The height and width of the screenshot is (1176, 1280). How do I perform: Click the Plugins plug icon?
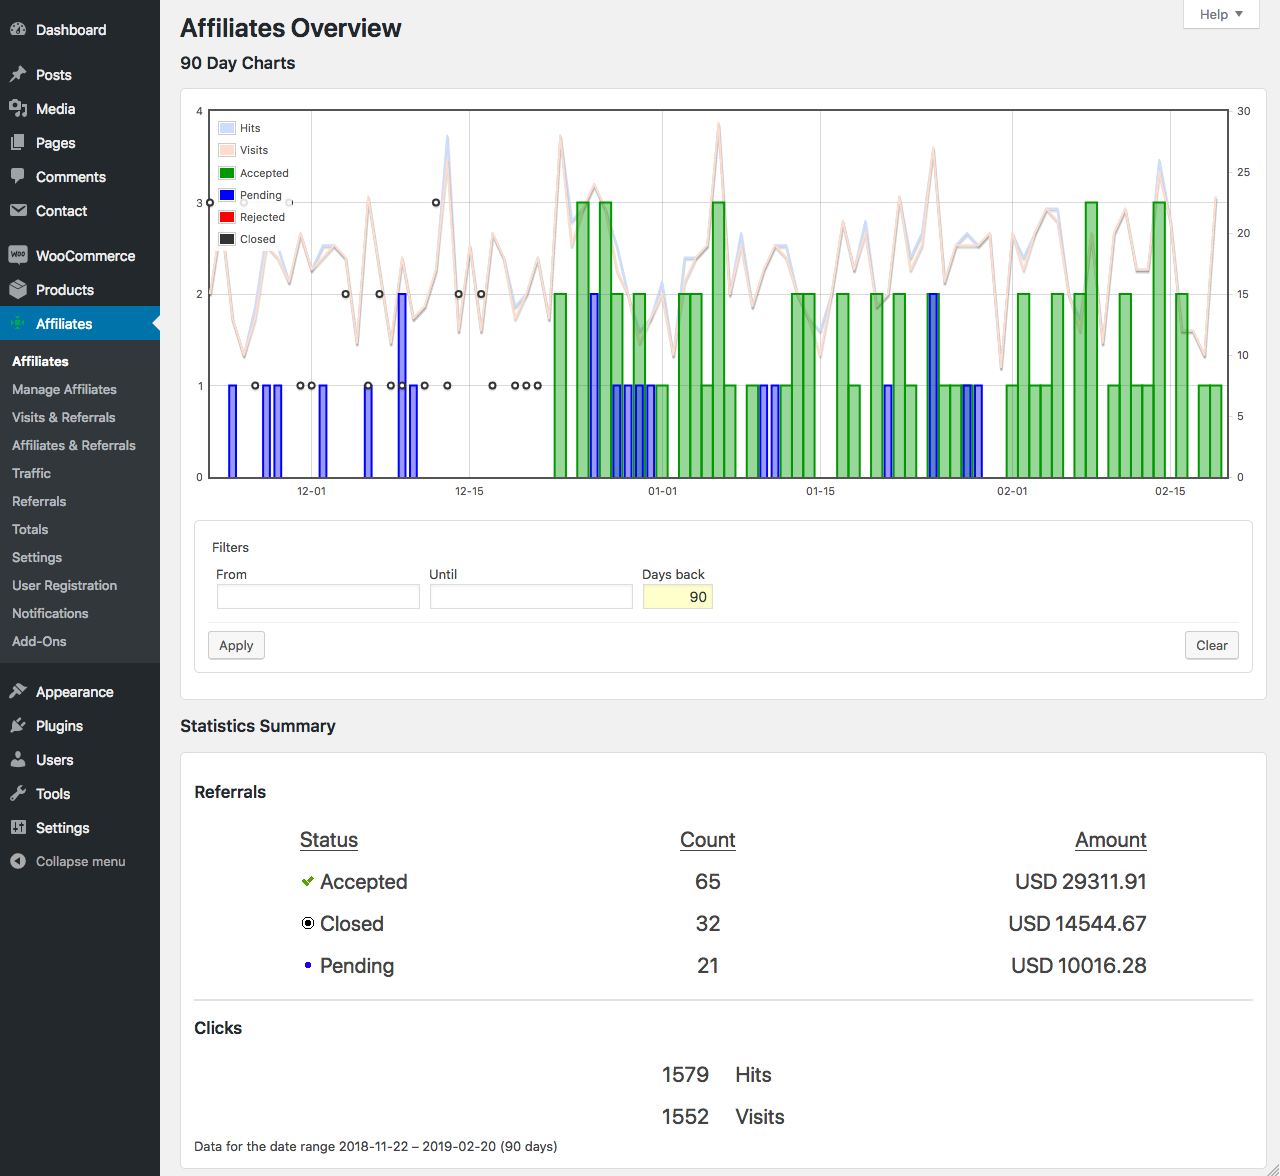(18, 726)
